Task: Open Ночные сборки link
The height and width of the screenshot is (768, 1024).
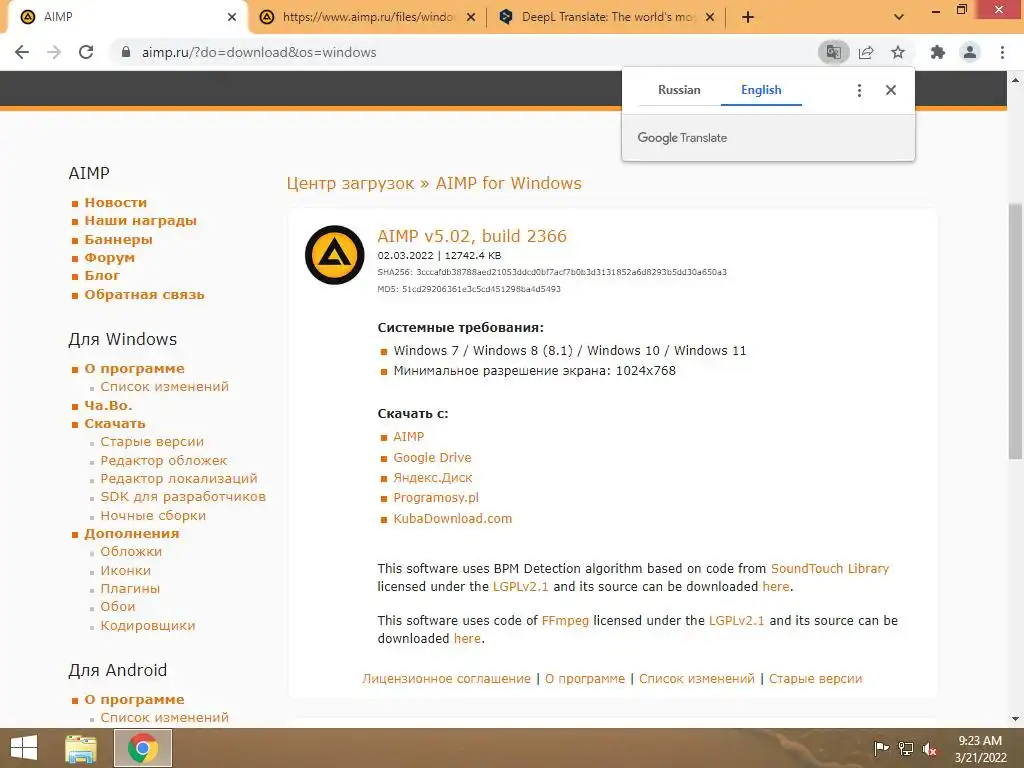Action: pyautogui.click(x=153, y=515)
